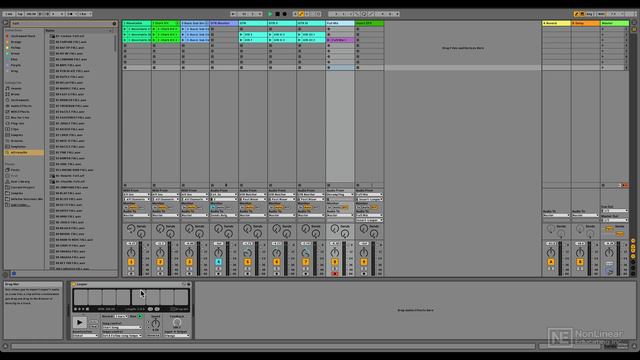Viewport: 640px width, 360px height.
Task: Select Sounds in browser categories
Action: click(x=16, y=88)
